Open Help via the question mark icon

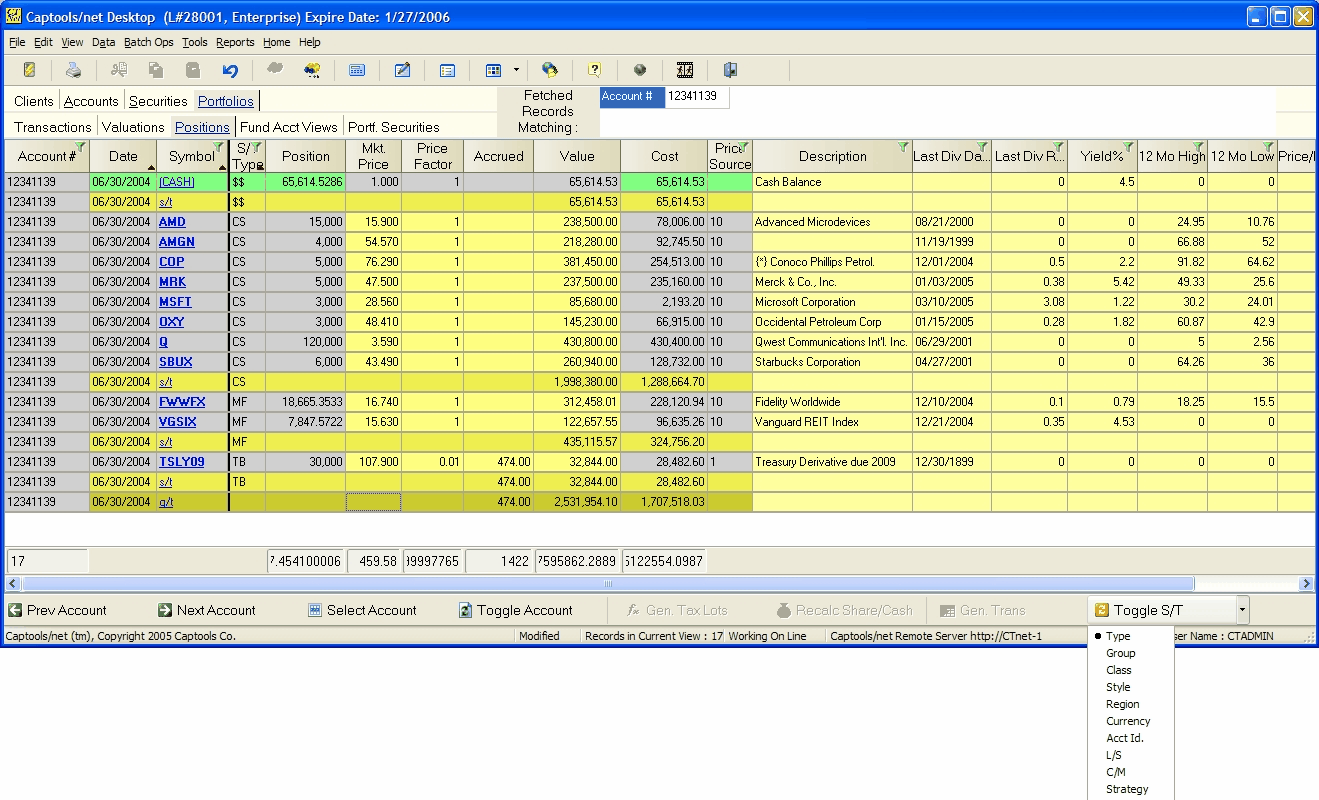click(x=594, y=70)
